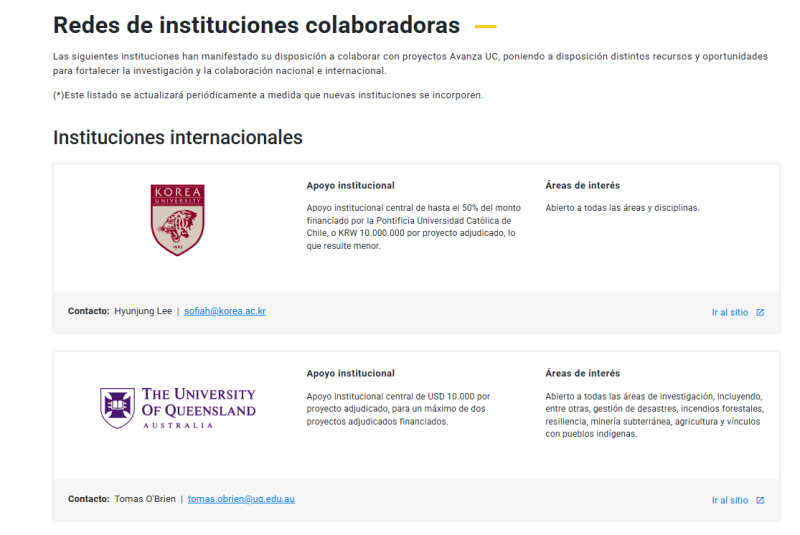This screenshot has width=800, height=535.
Task: Click 'Contacto:' label in Korea University card
Action: (89, 311)
